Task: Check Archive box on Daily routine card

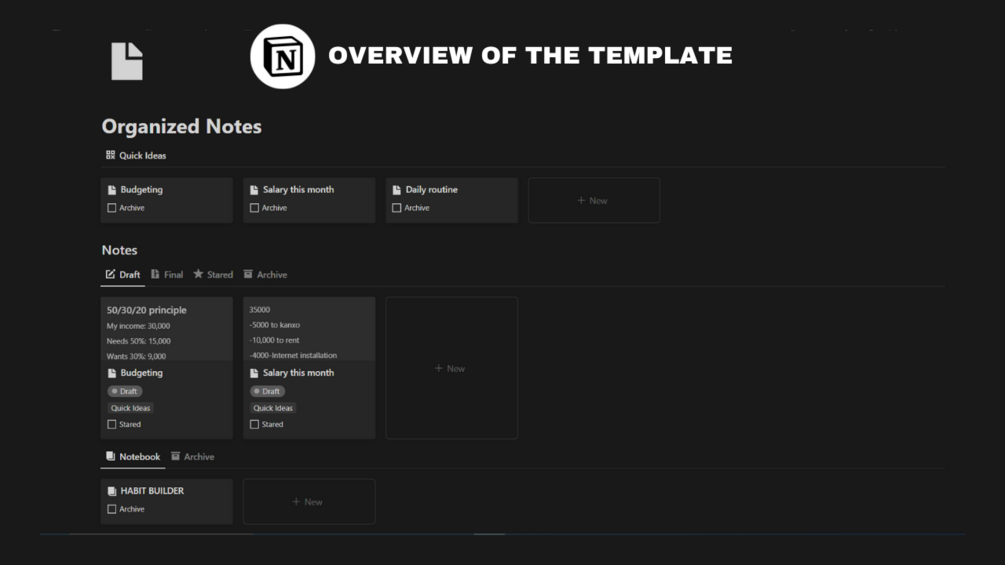Action: pos(397,208)
